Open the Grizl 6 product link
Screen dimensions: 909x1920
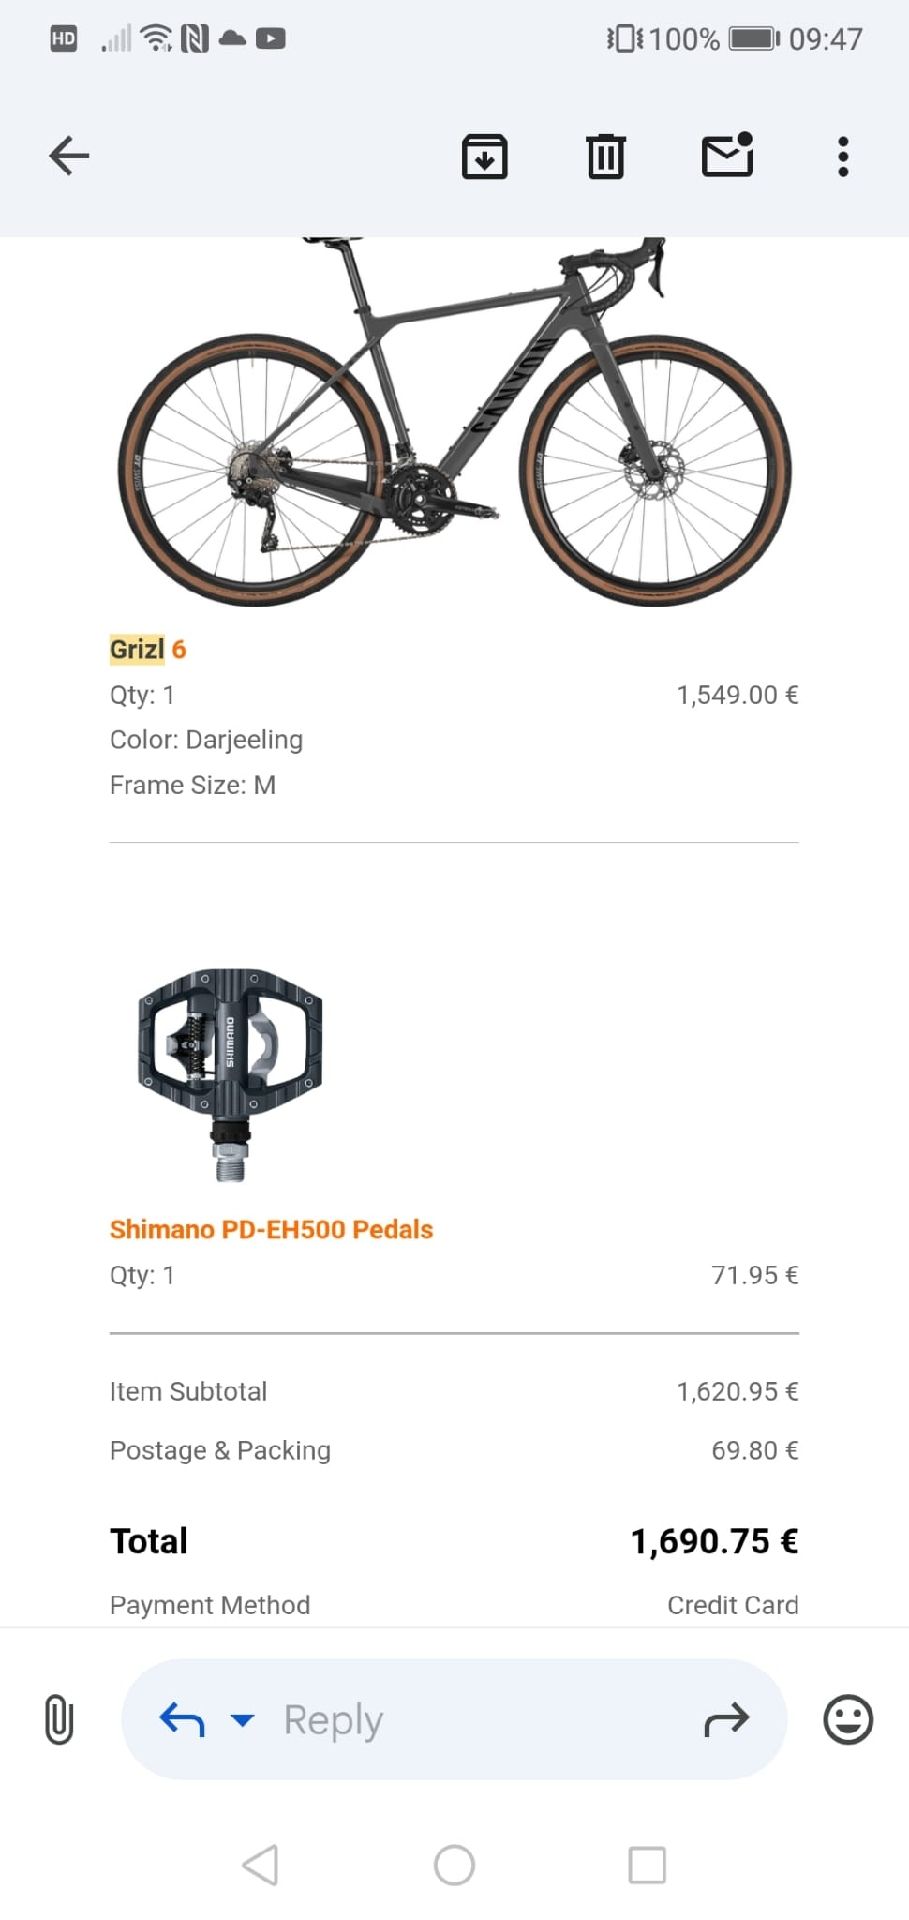pos(148,649)
